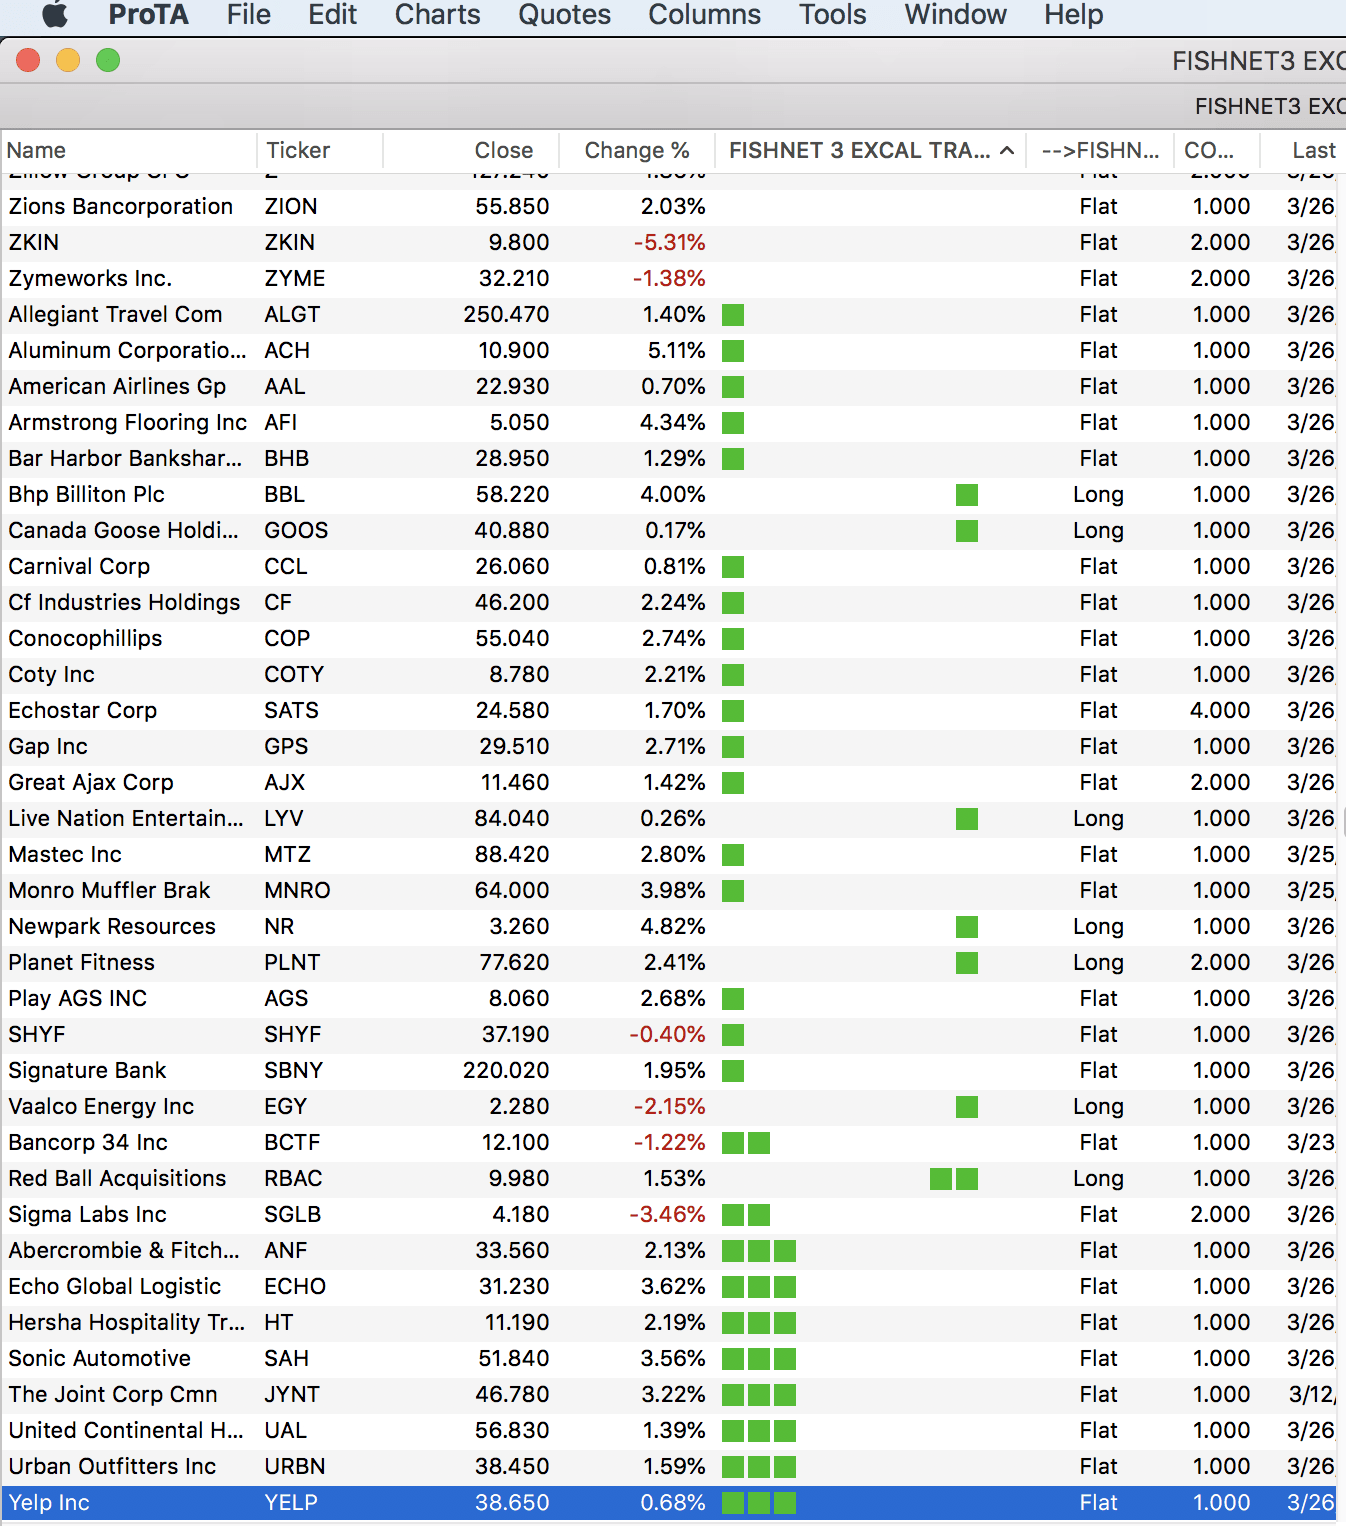Click the UAL ticker cell

coord(286,1431)
